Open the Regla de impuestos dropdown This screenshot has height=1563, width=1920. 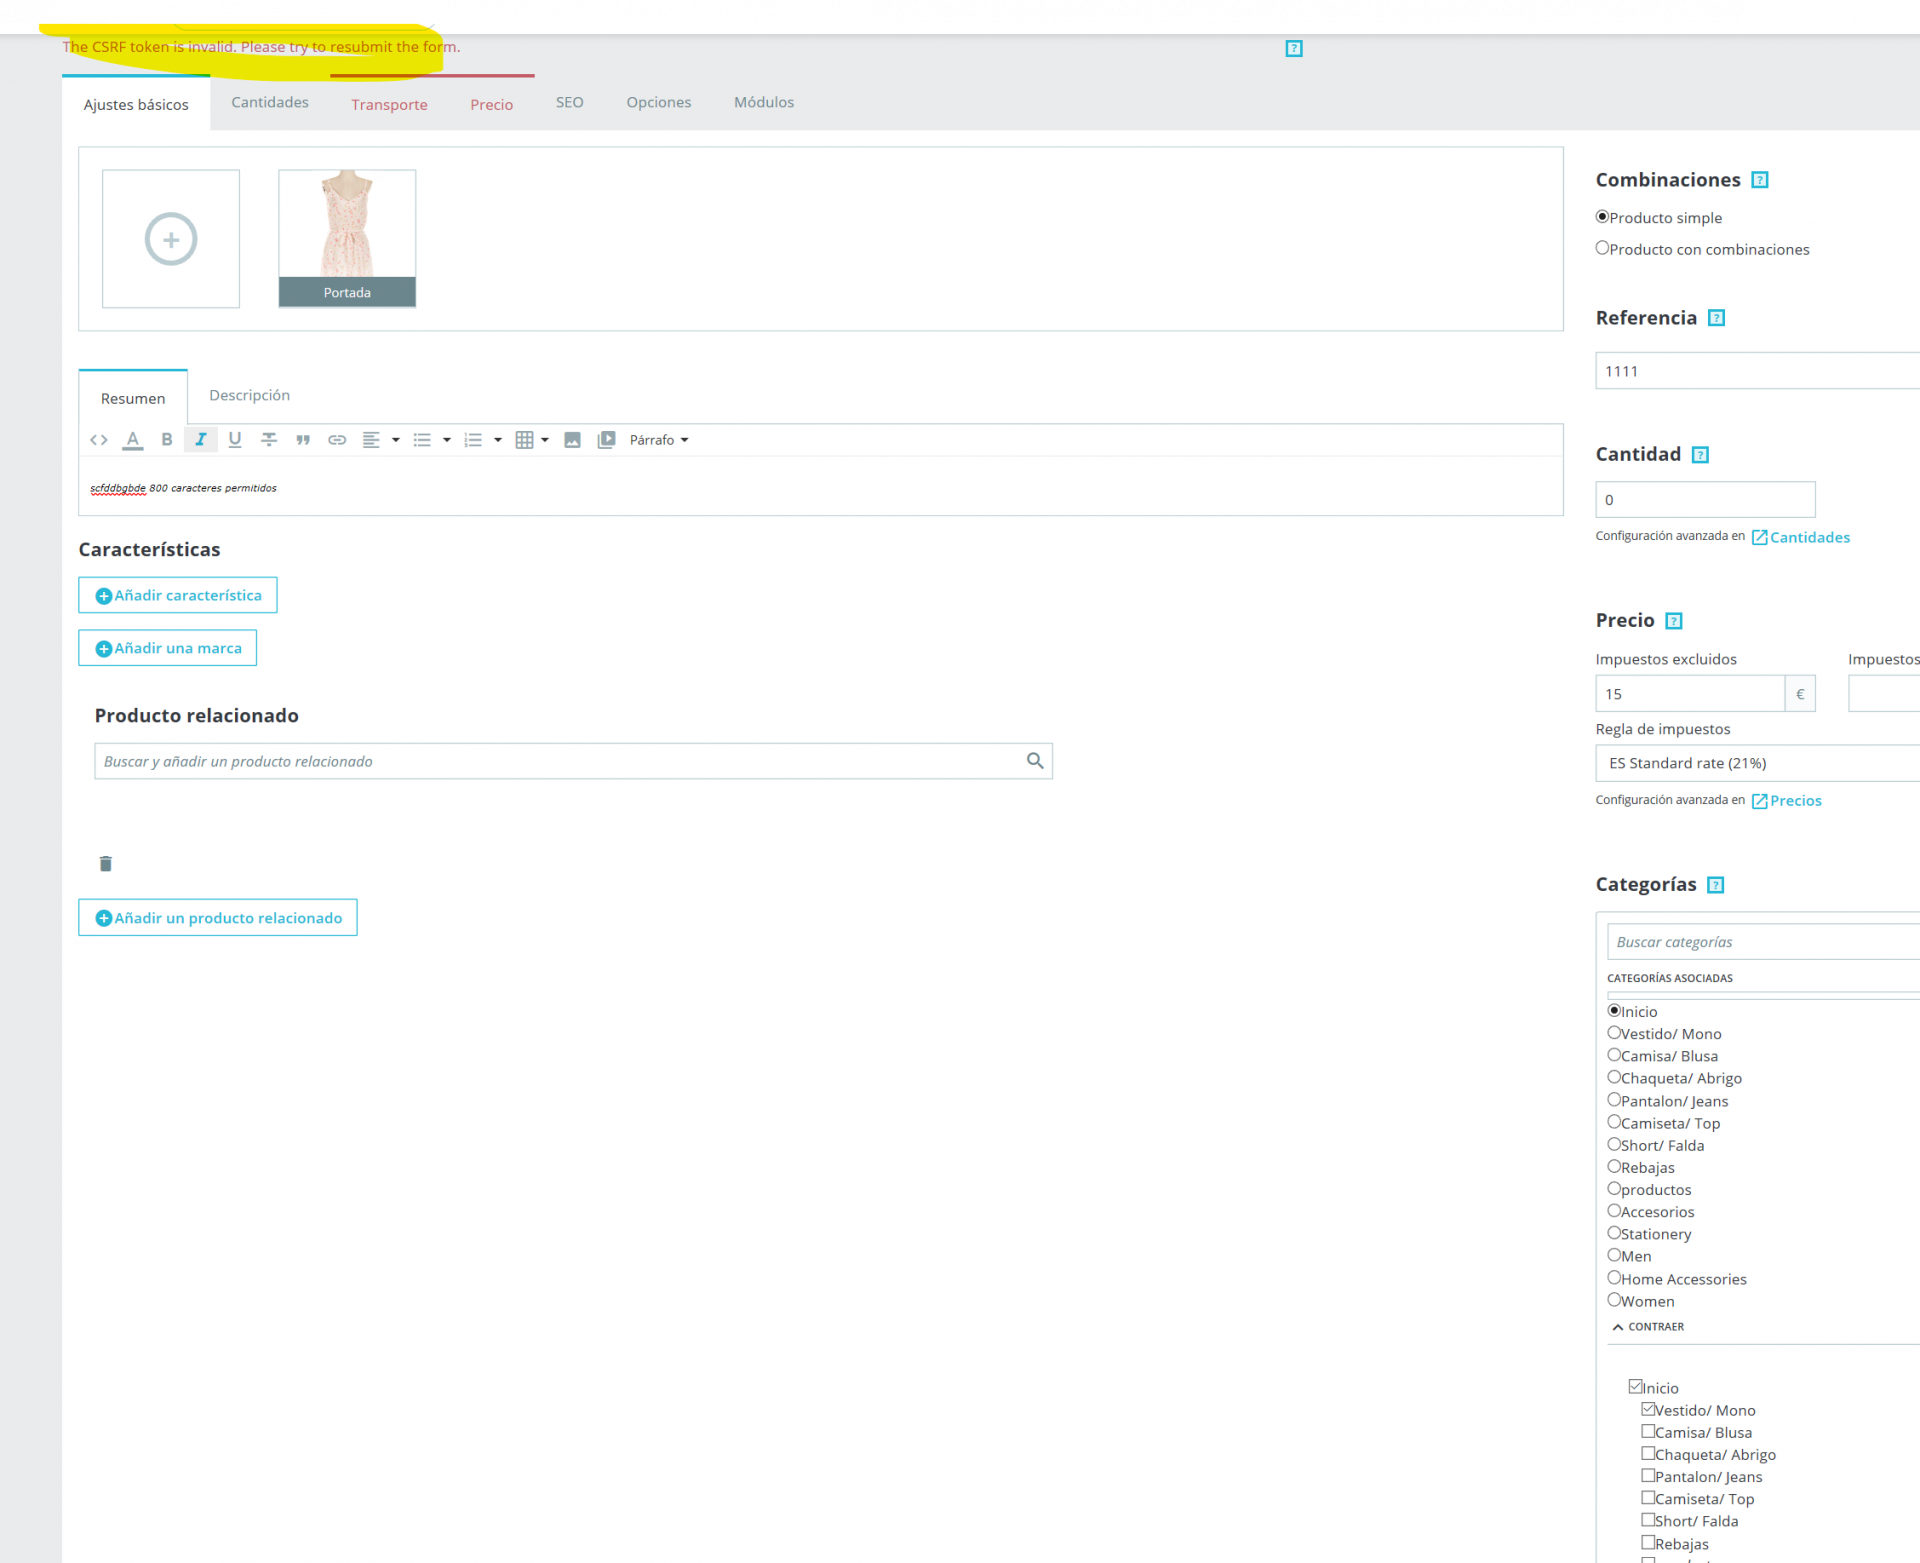click(x=1755, y=763)
